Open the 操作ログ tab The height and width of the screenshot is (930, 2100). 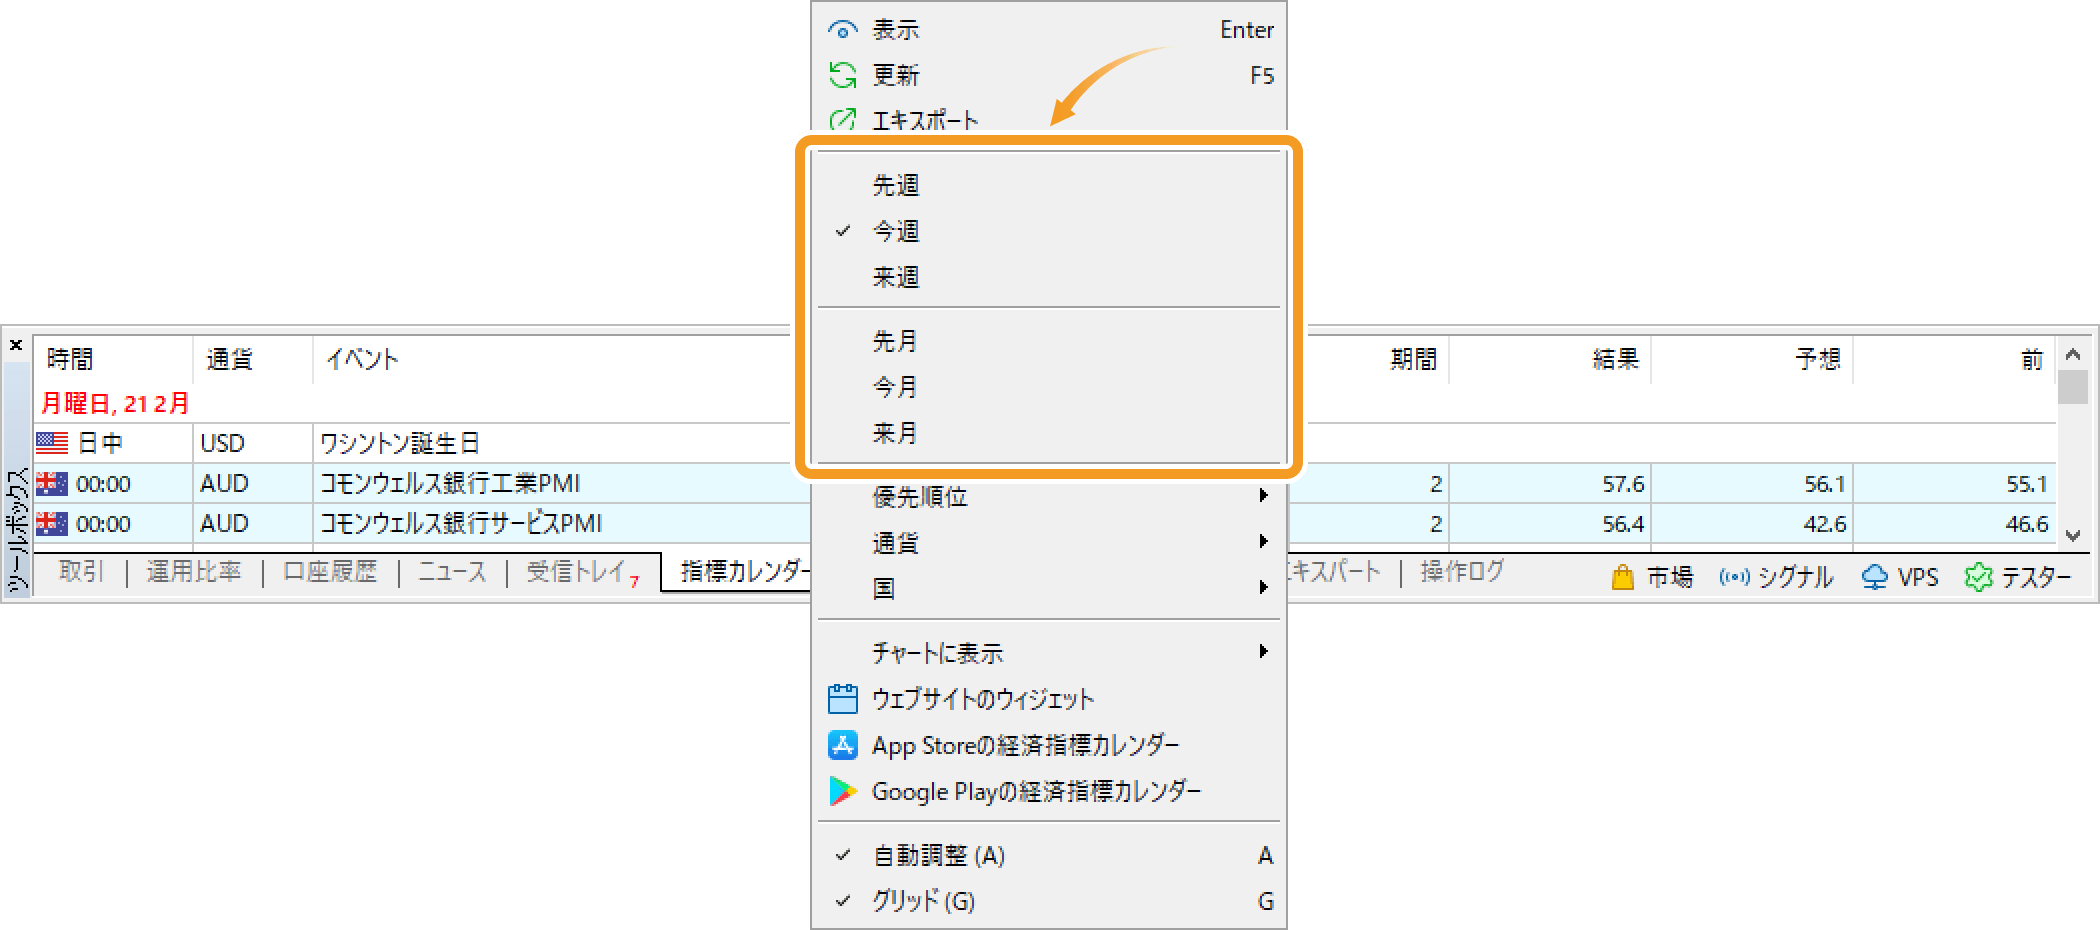coord(1462,571)
